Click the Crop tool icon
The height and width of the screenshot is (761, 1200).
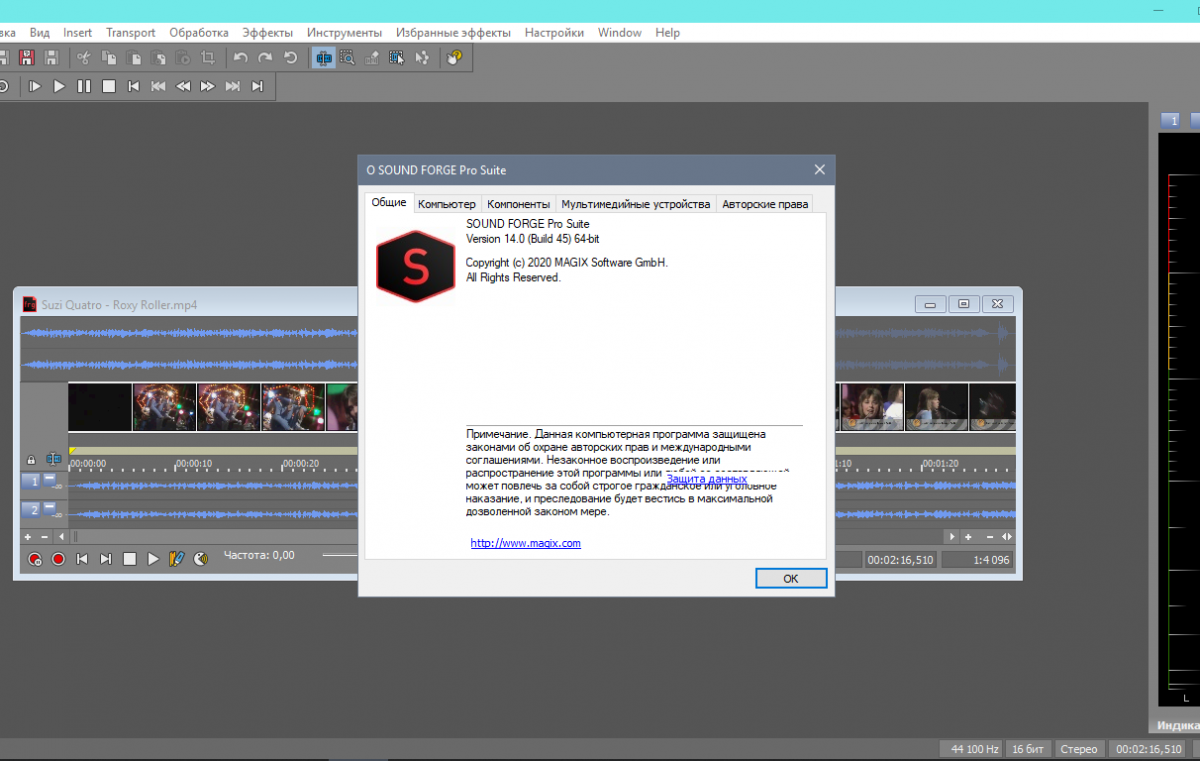[208, 58]
